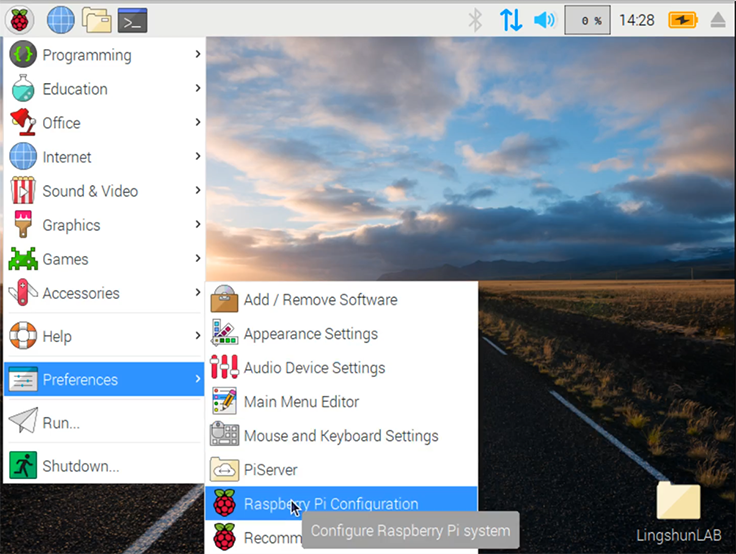Expand the Accessories submenu arrow

[198, 292]
